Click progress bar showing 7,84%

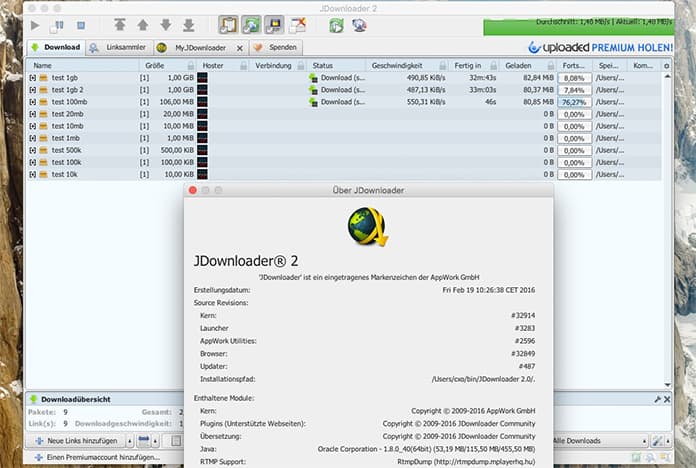(574, 90)
